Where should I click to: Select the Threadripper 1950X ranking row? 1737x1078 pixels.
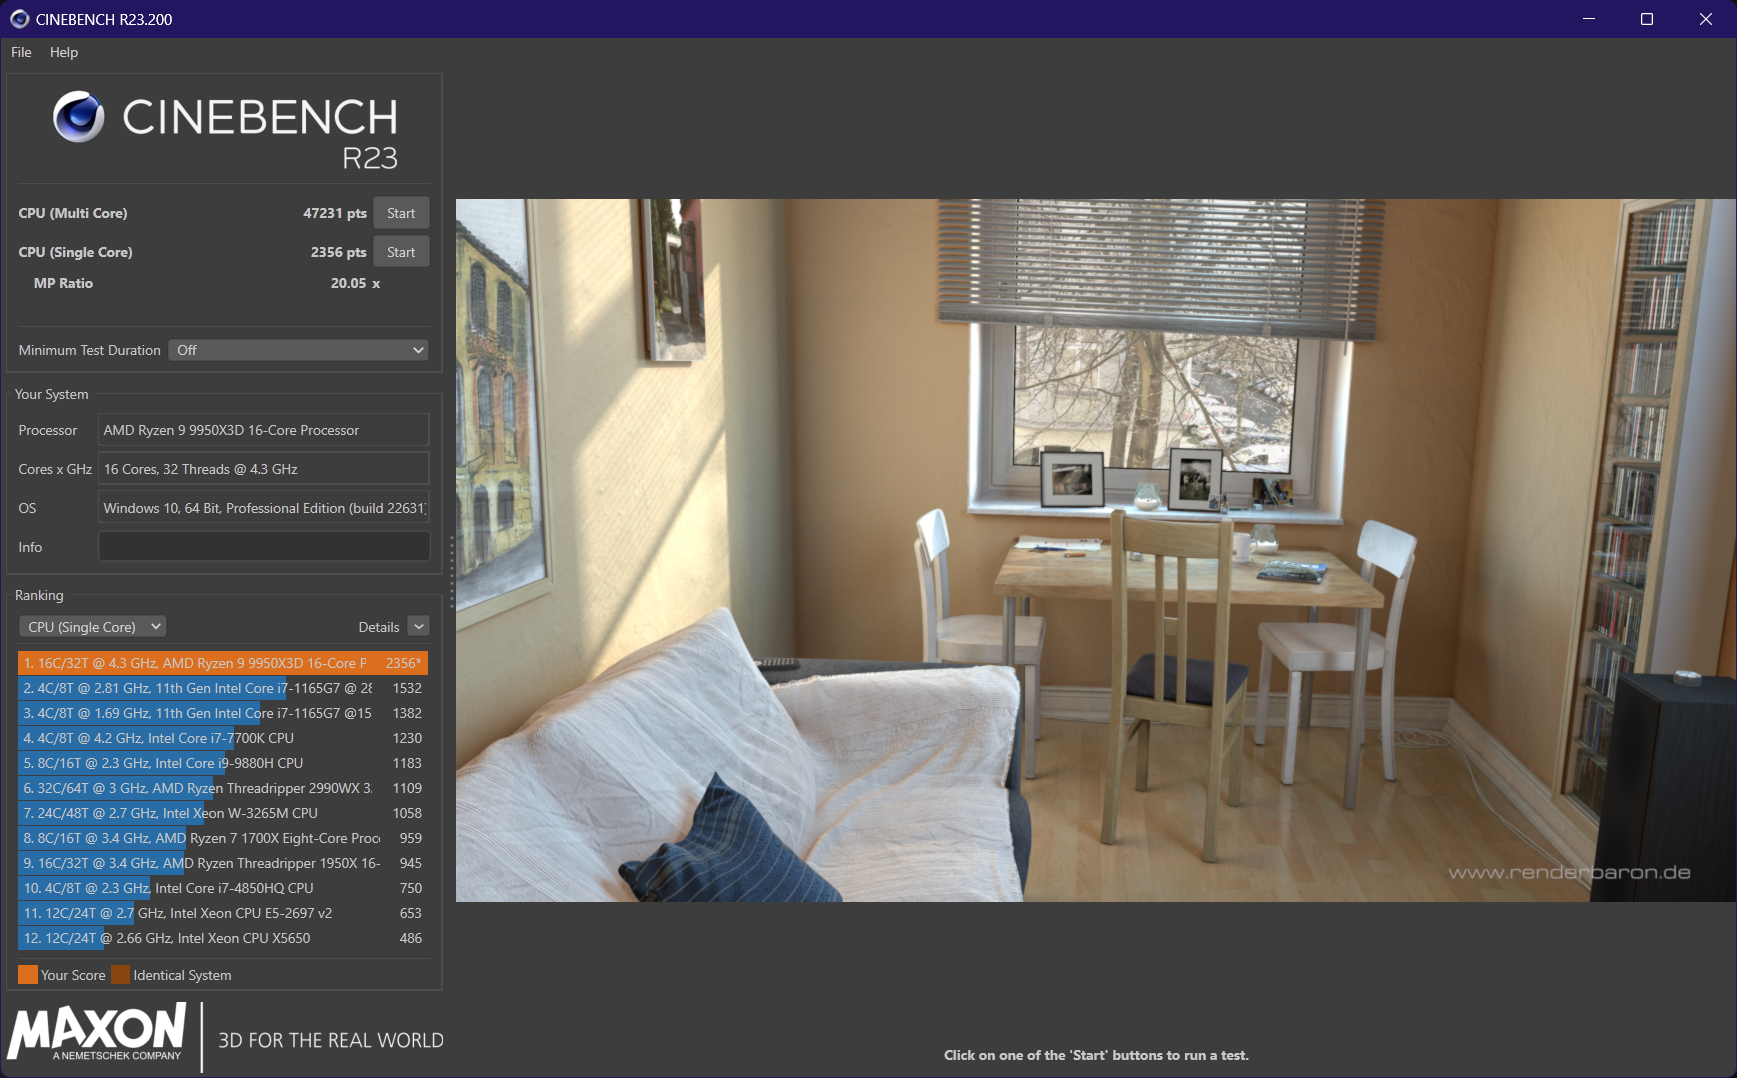223,863
